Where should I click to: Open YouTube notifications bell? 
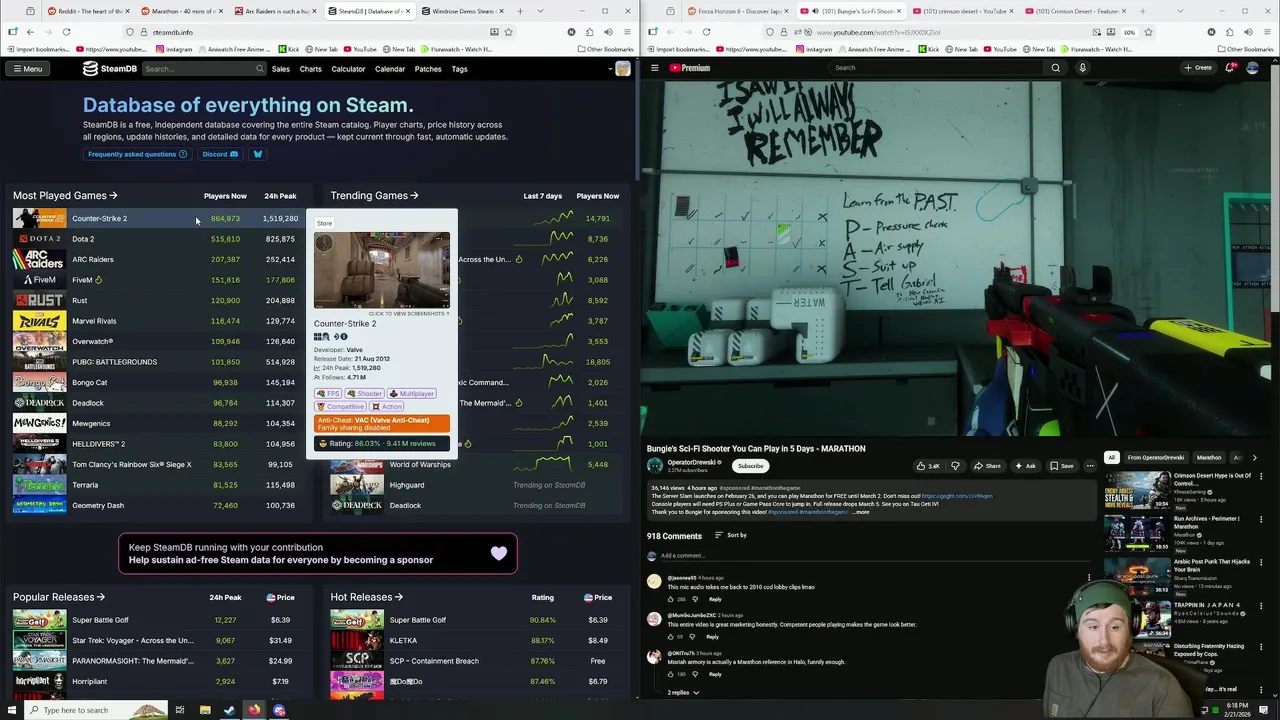coord(1229,68)
